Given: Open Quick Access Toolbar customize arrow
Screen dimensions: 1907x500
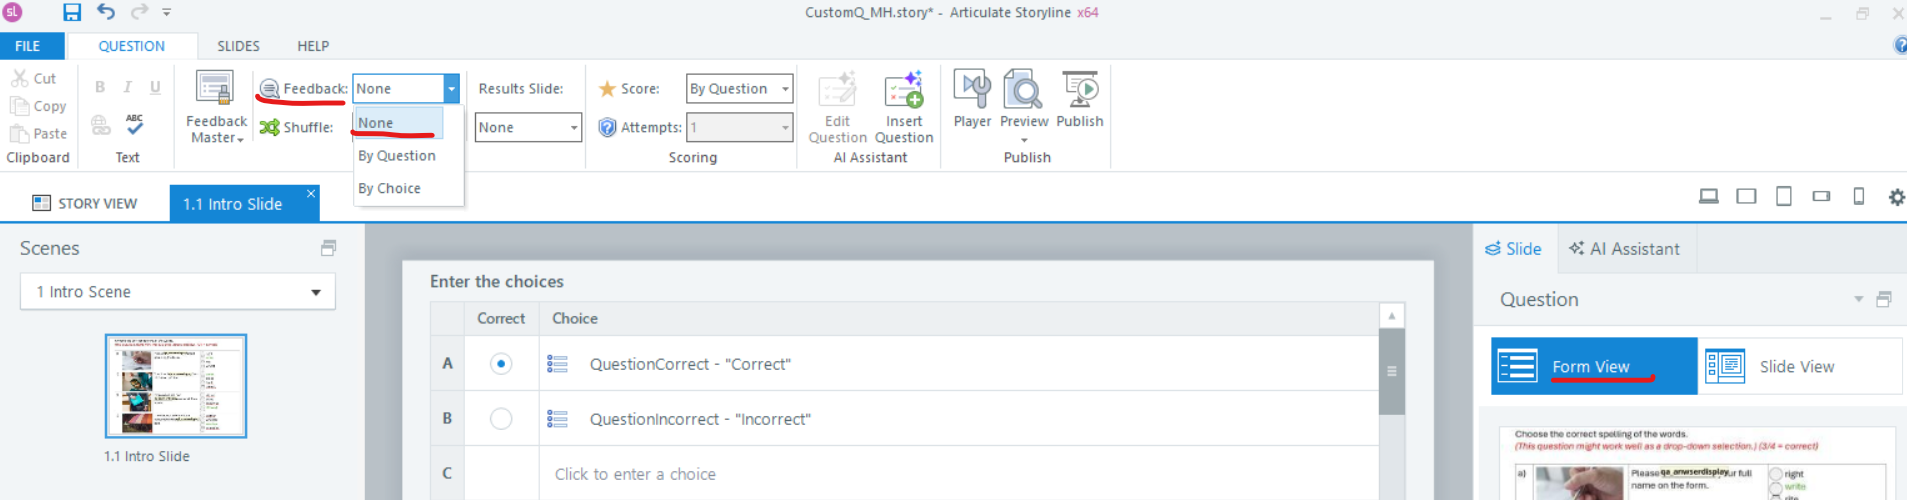Looking at the screenshot, I should click(x=167, y=12).
